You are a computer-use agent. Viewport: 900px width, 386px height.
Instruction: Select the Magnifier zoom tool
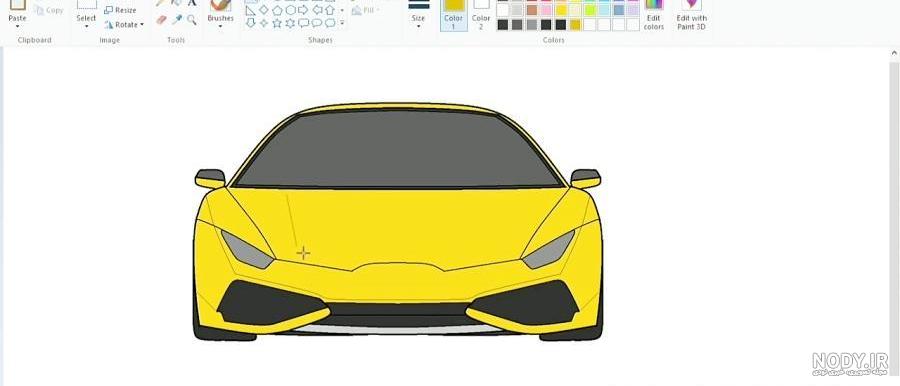pos(192,20)
